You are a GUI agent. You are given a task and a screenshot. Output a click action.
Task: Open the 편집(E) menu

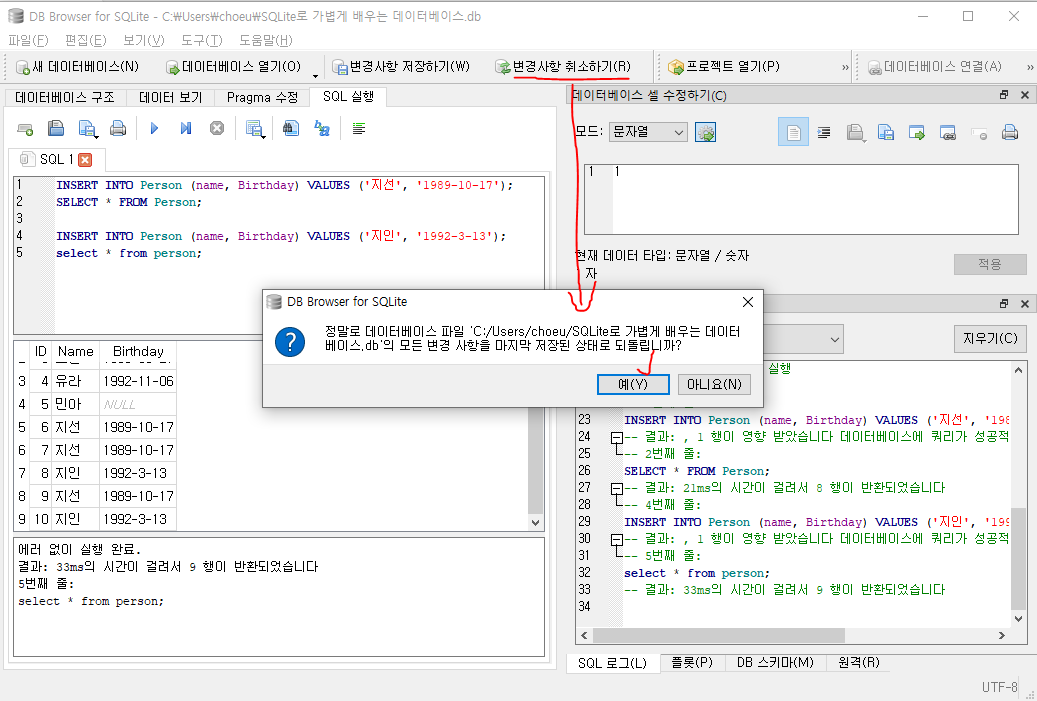click(86, 40)
